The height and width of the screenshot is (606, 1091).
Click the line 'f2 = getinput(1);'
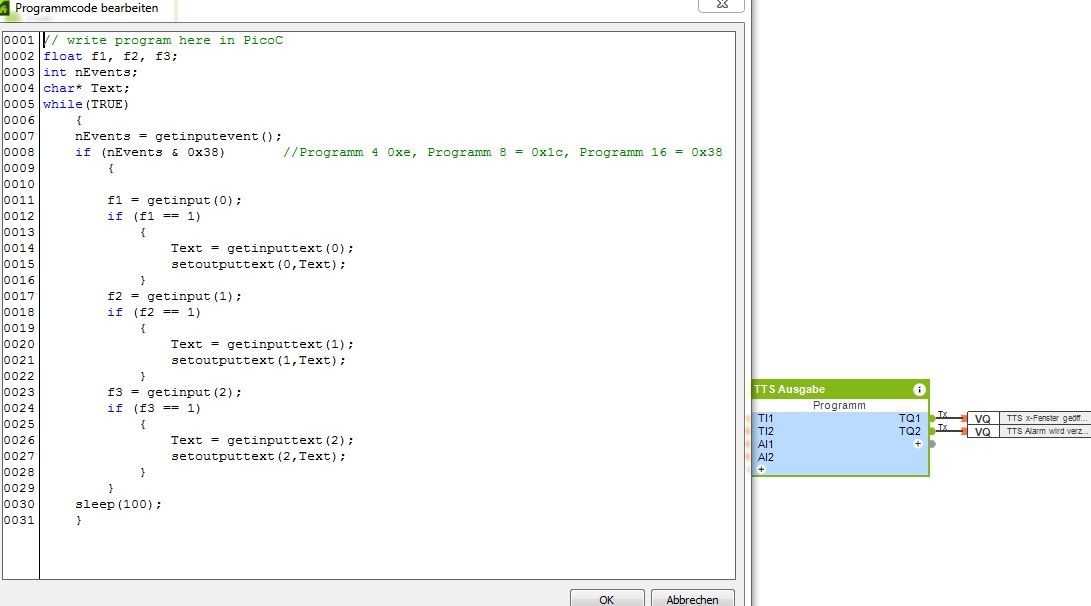pyautogui.click(x=175, y=296)
